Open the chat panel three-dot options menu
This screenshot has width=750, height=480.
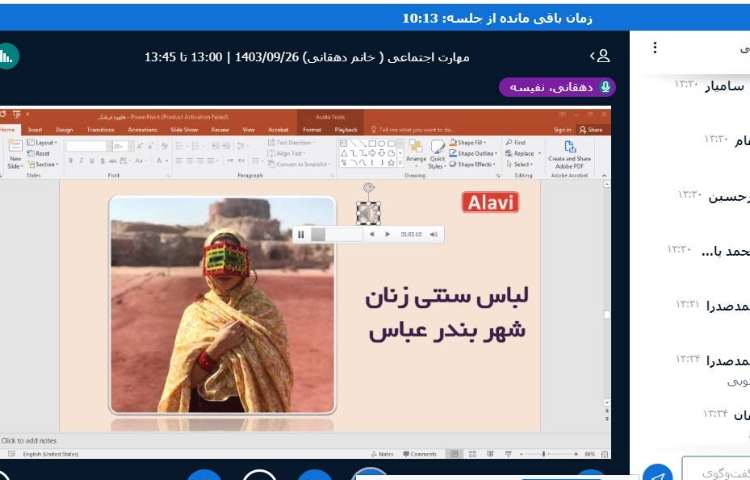(x=655, y=47)
